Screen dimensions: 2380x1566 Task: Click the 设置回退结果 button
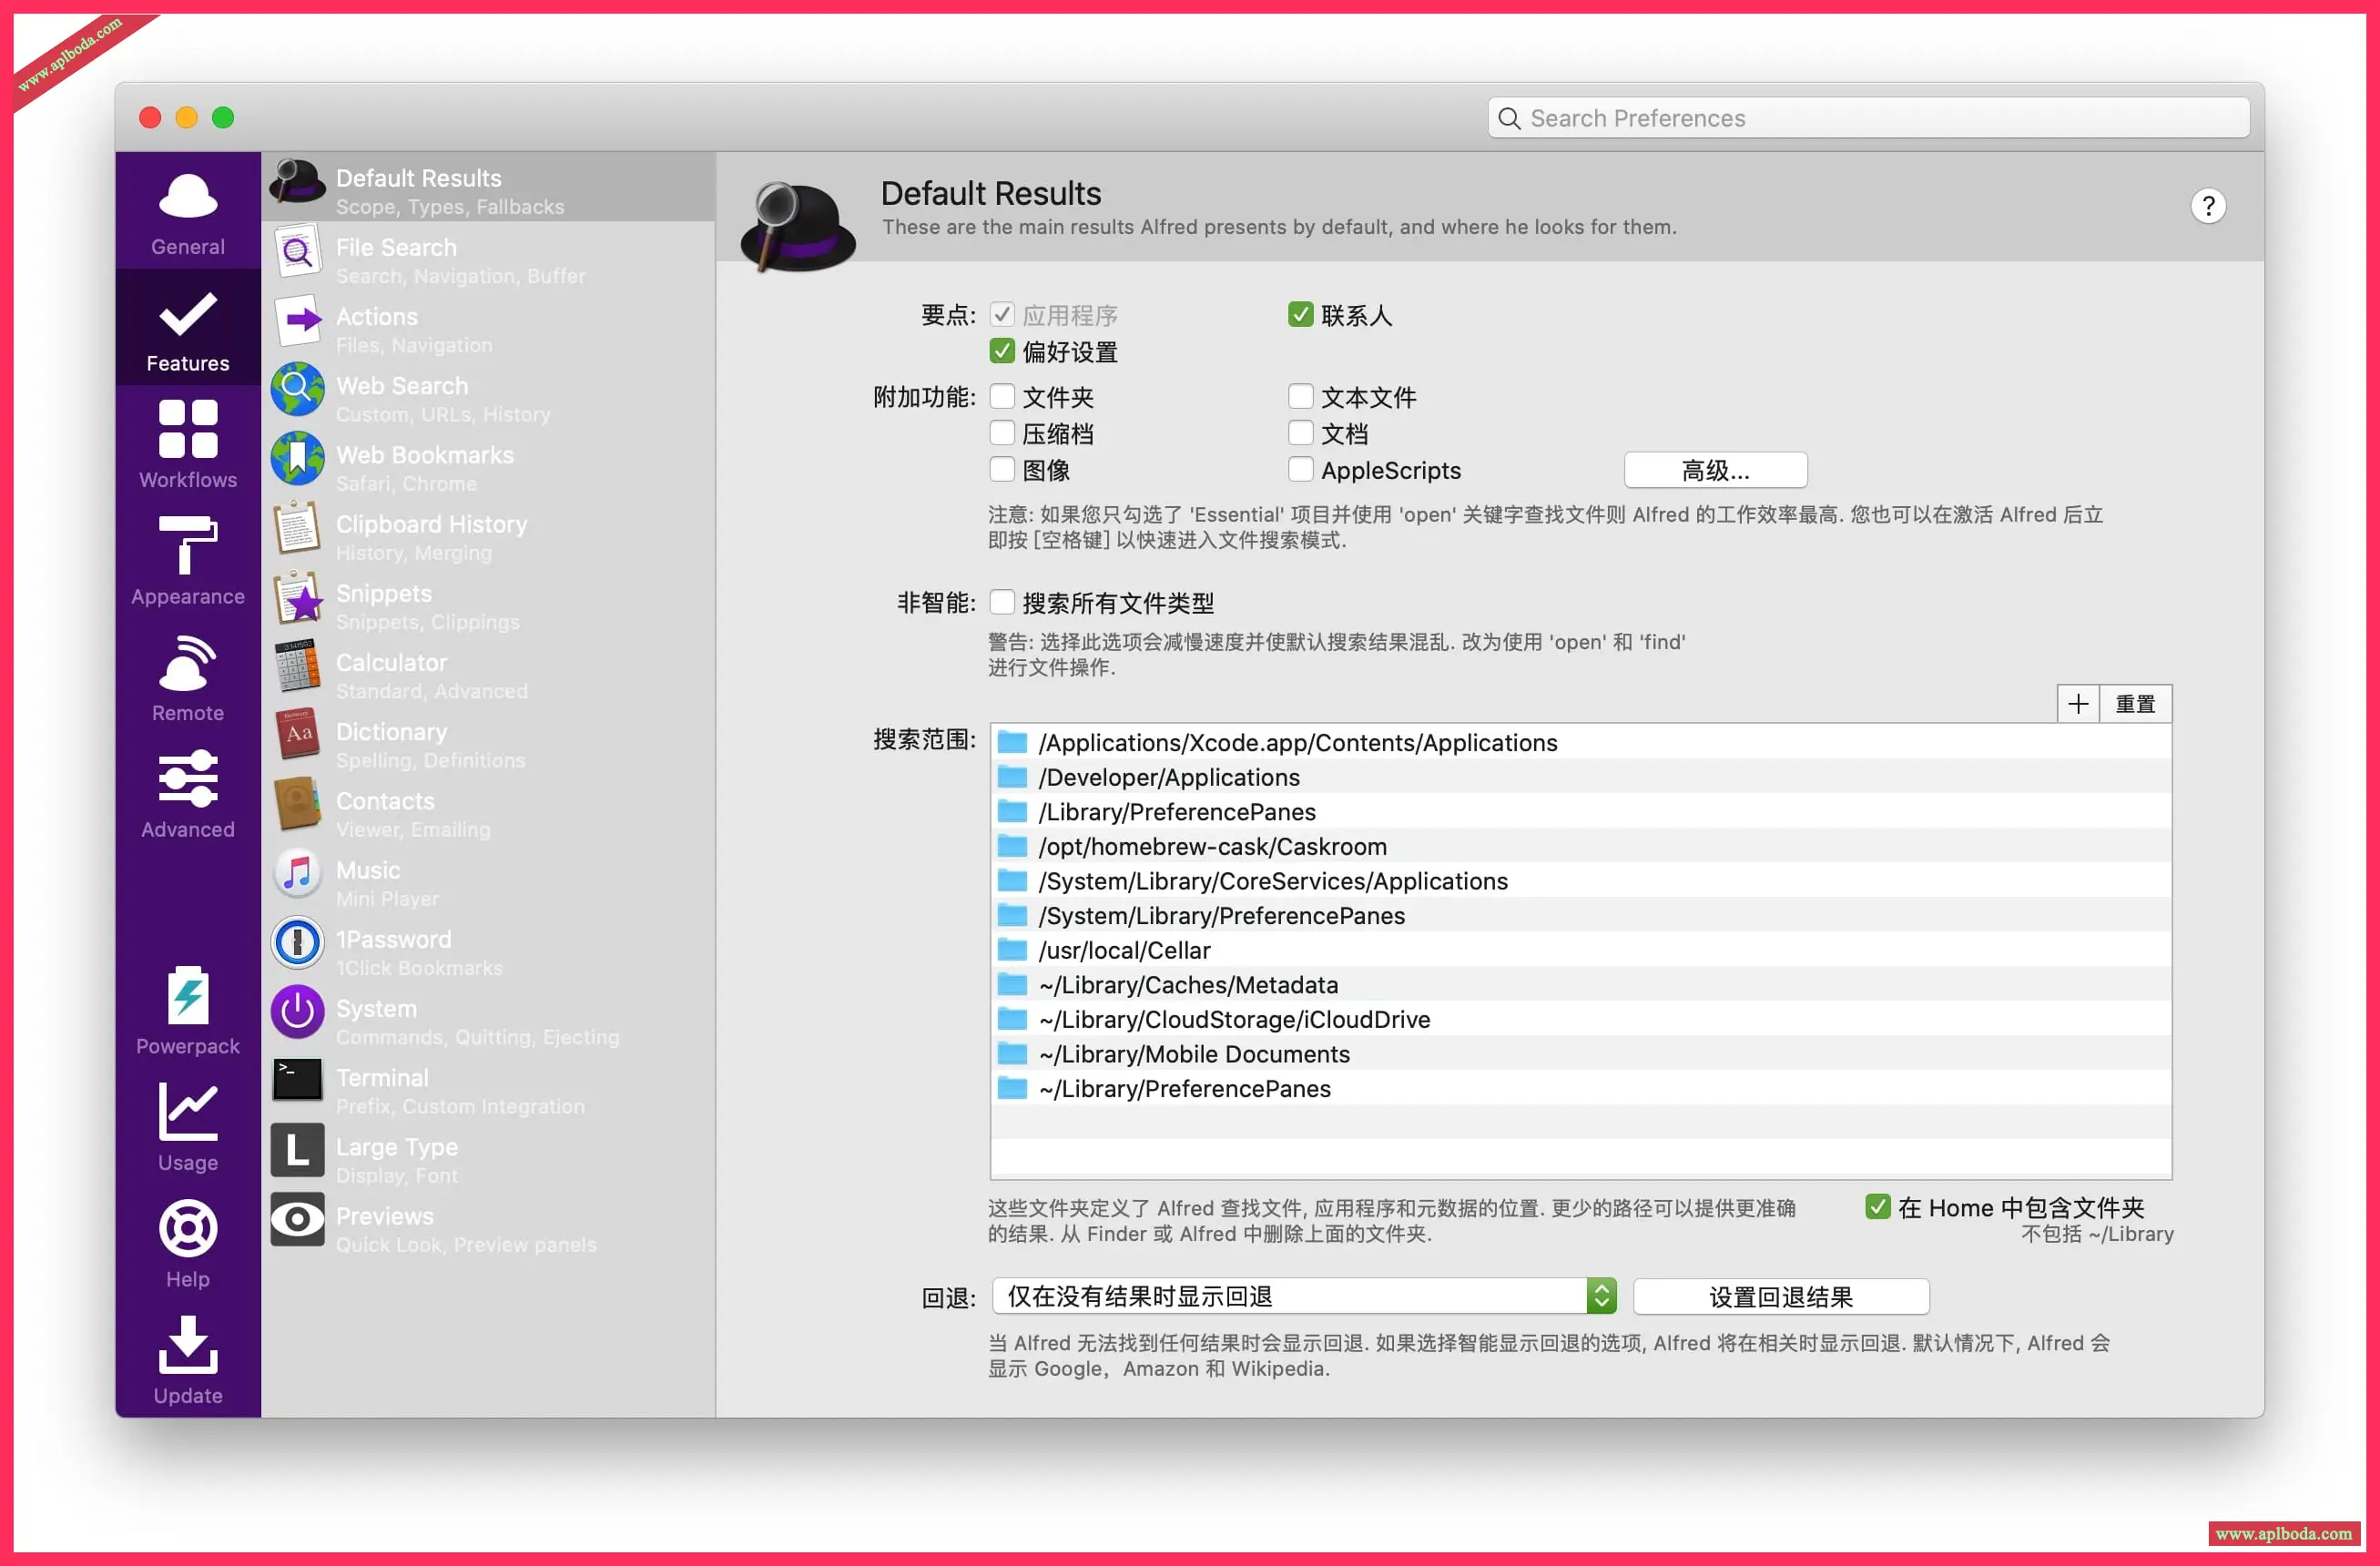[x=1781, y=1297]
